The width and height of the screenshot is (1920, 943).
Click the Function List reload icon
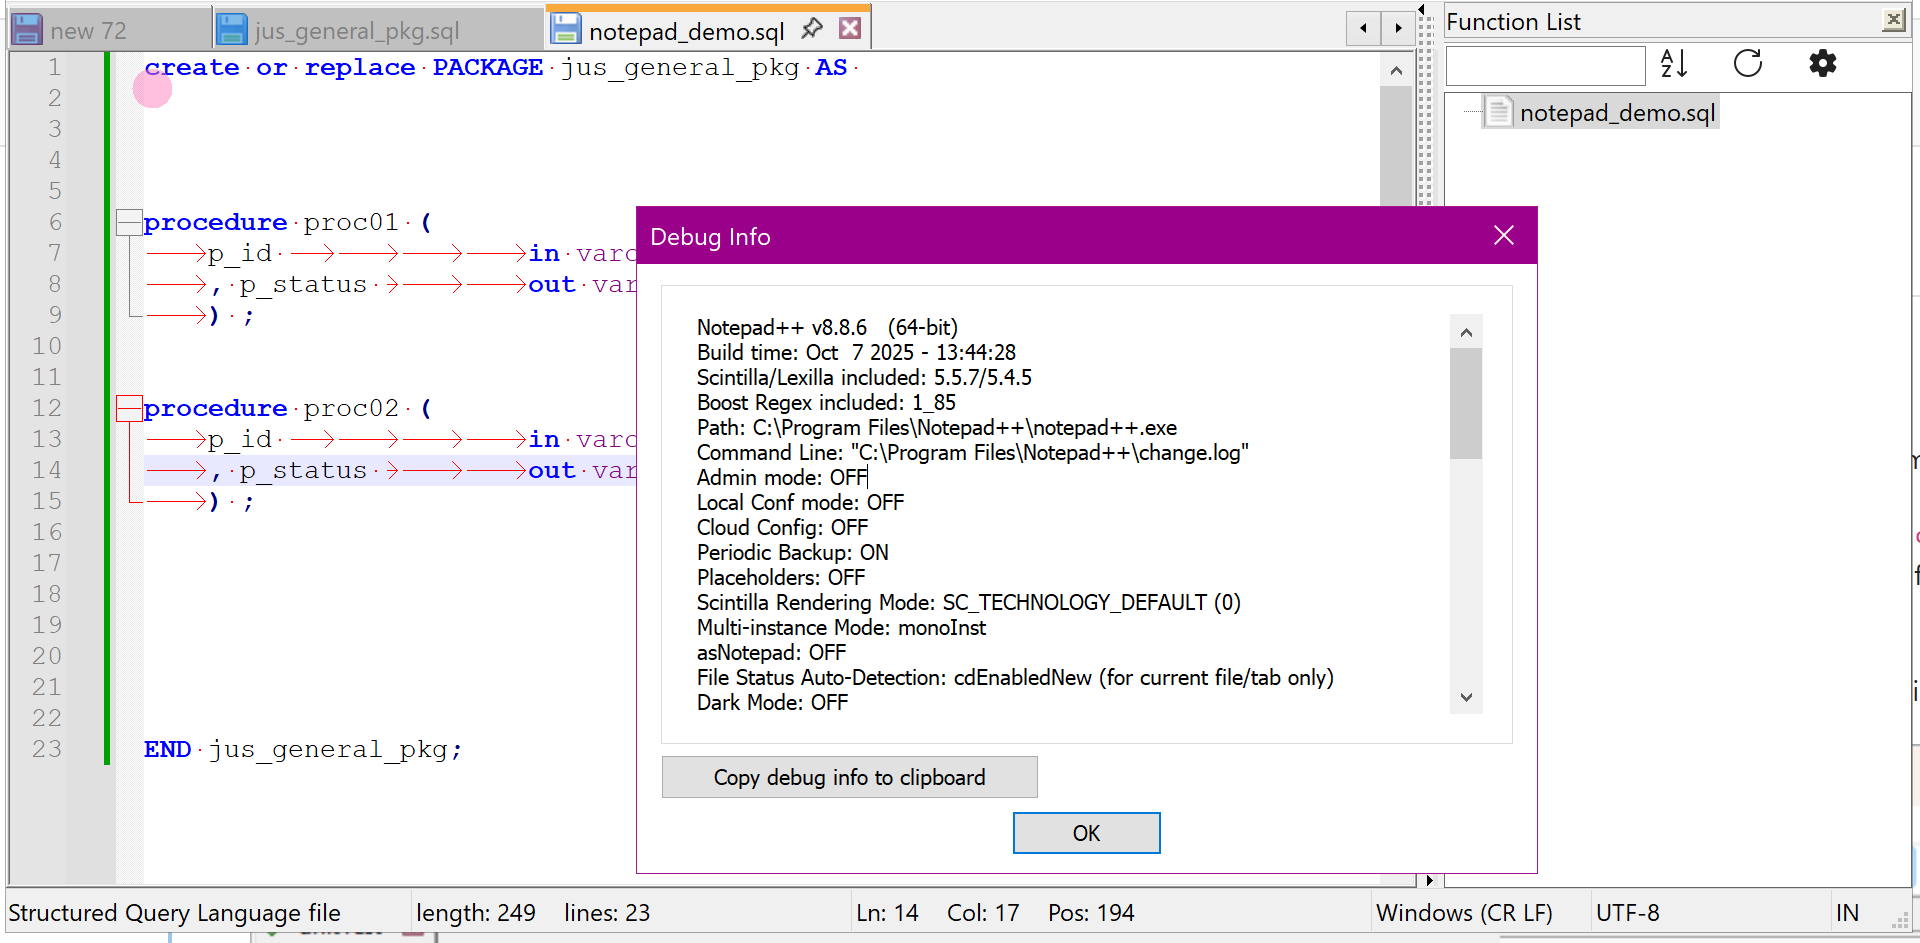(1747, 64)
